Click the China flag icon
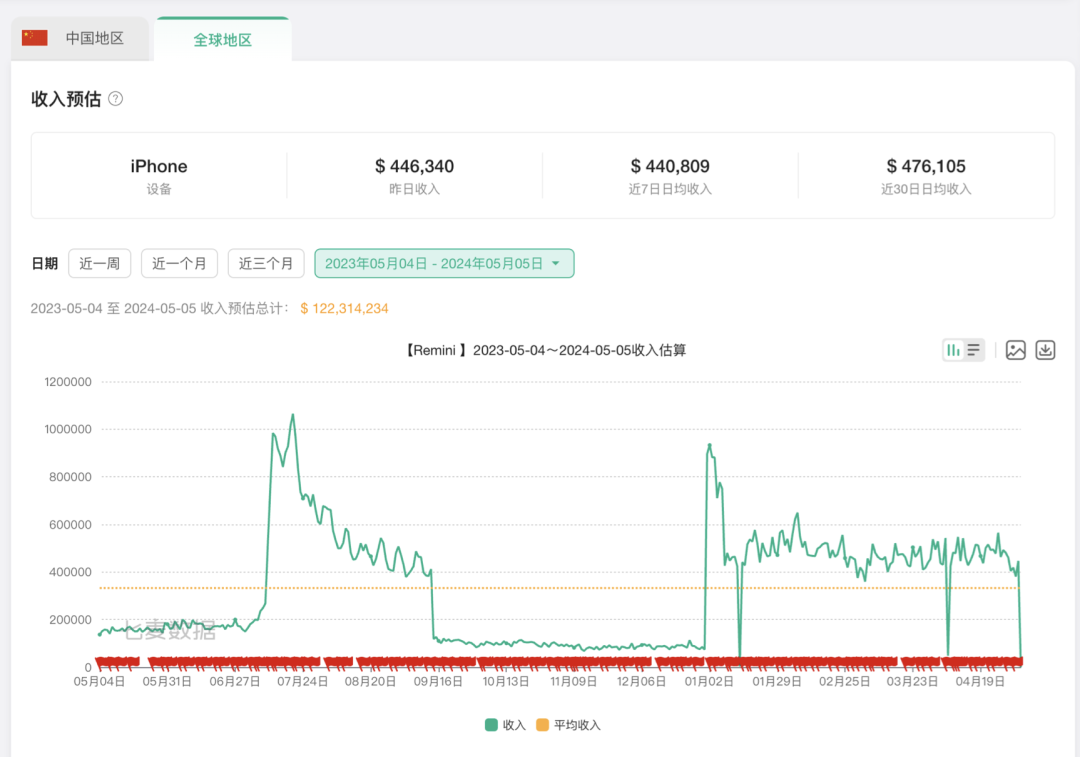The image size is (1080, 757). [35, 38]
